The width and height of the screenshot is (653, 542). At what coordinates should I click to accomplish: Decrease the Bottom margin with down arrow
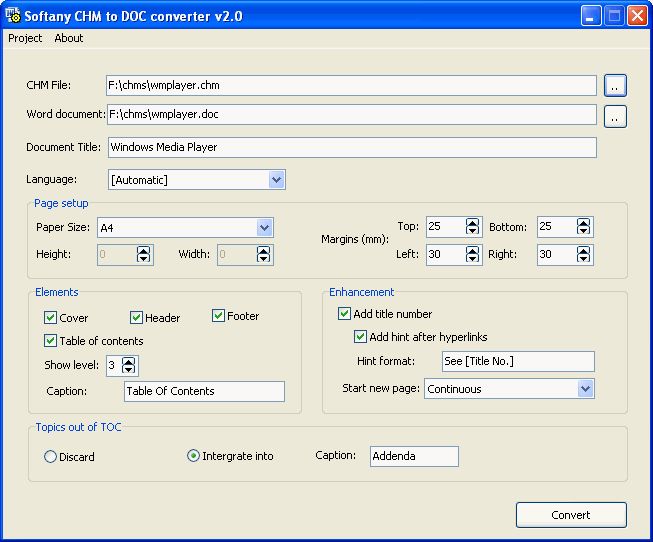tap(584, 232)
